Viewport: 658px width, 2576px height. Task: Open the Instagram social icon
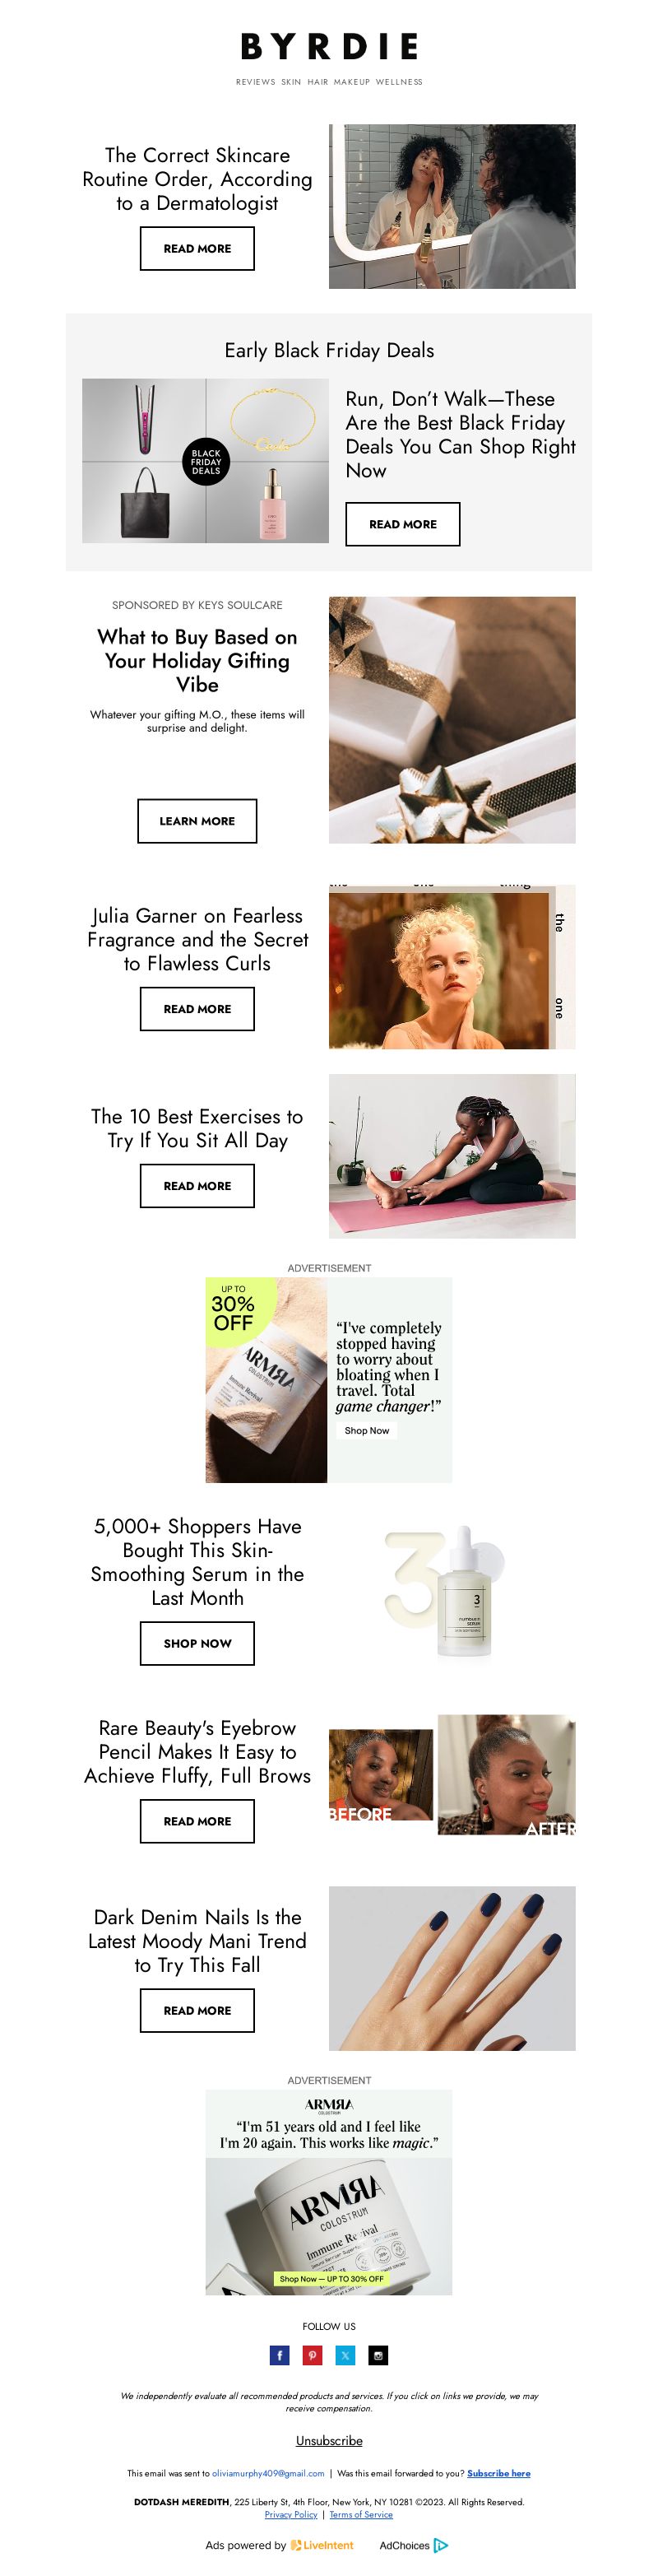[x=378, y=2355]
